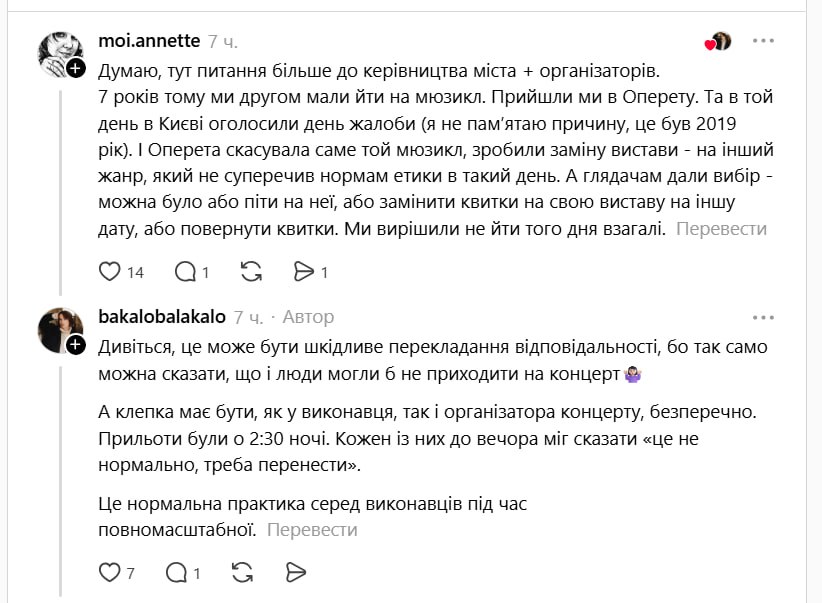Screen dimensions: 822x603
Task: Translate bakalobalakalo's reply with Перевести
Action: tap(311, 529)
